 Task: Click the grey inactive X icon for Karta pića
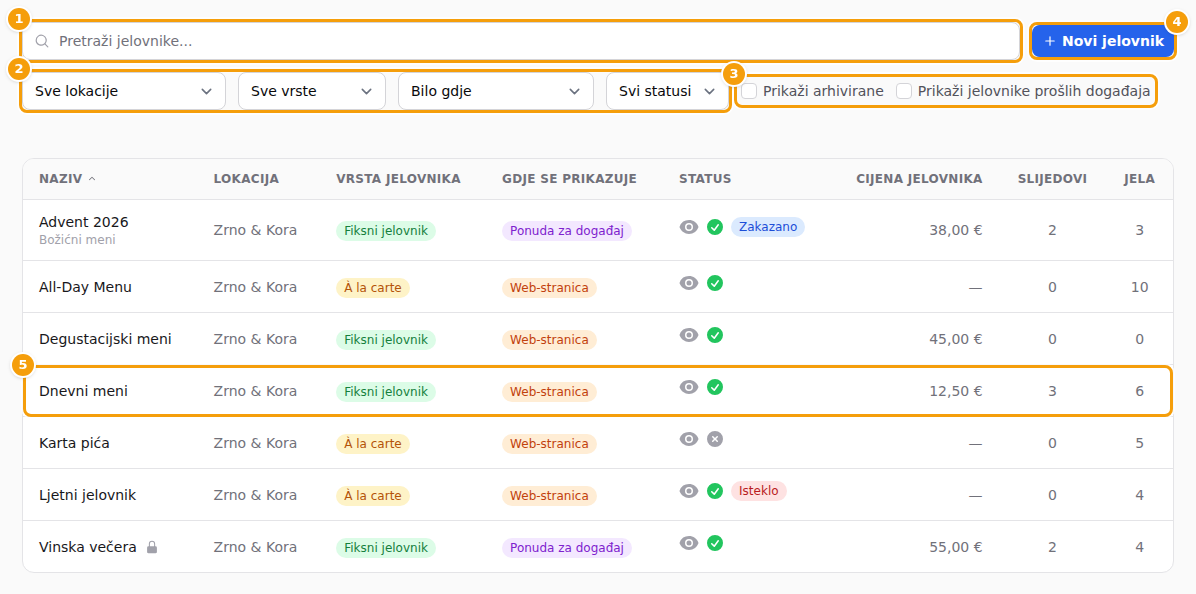point(715,438)
